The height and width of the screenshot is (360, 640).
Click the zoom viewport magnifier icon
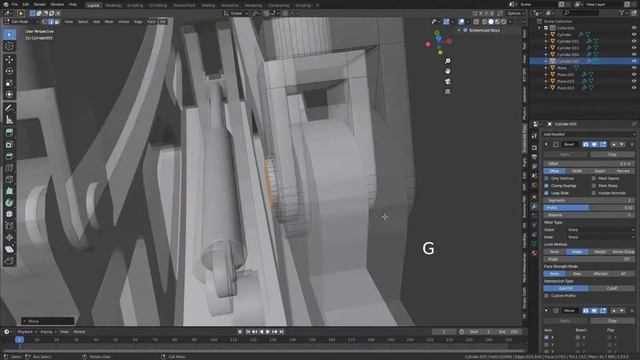pyautogui.click(x=448, y=61)
